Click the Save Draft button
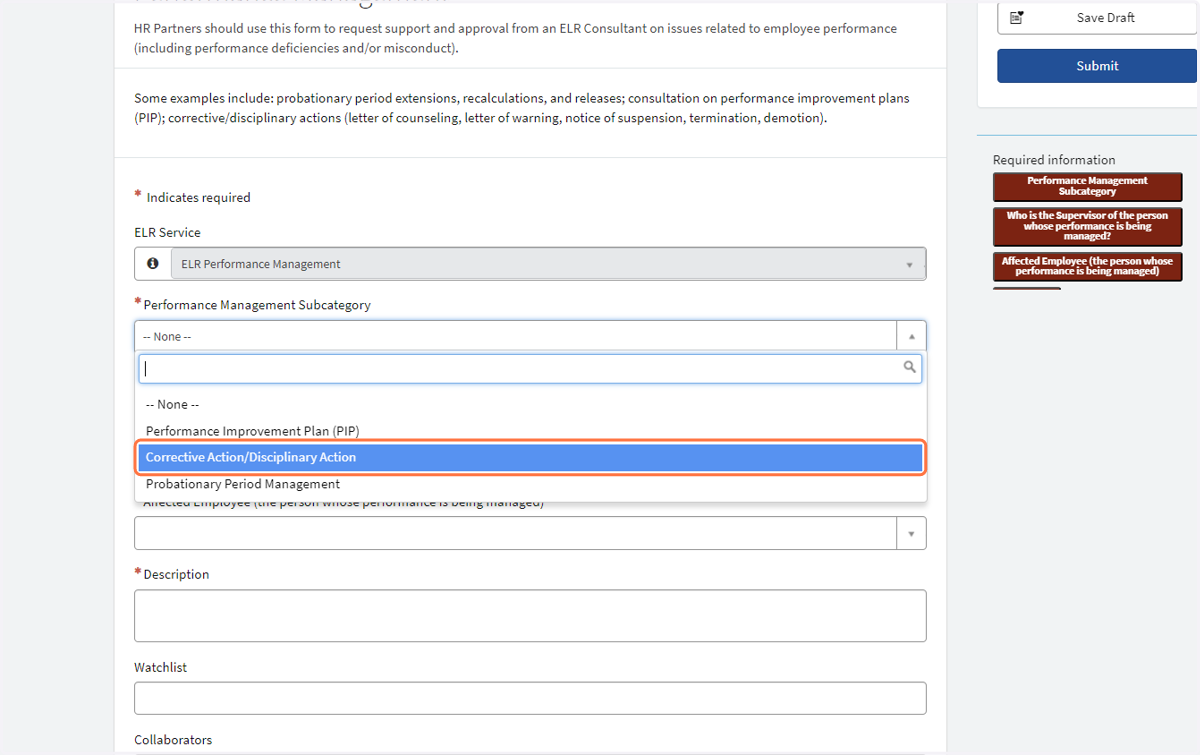 pyautogui.click(x=1096, y=18)
